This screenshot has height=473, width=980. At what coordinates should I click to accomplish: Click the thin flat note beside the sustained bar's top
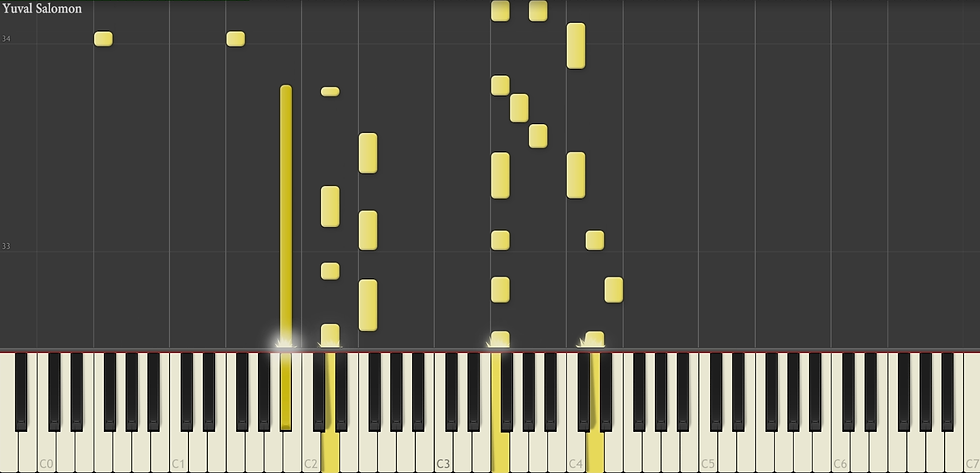tap(330, 91)
